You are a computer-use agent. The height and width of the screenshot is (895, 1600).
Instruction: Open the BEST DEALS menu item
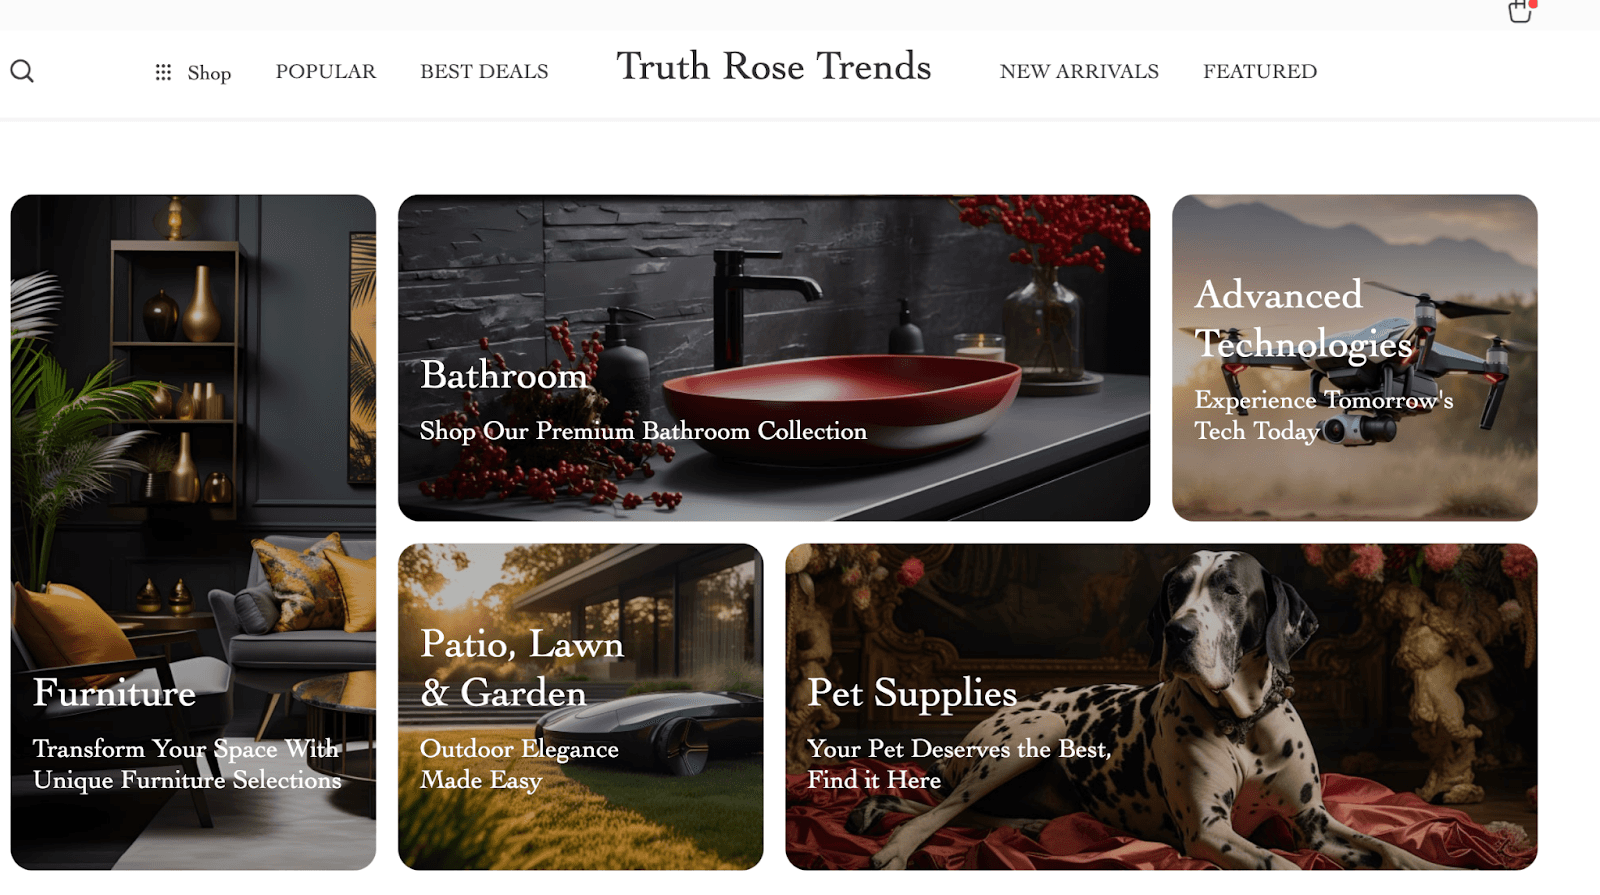484,71
